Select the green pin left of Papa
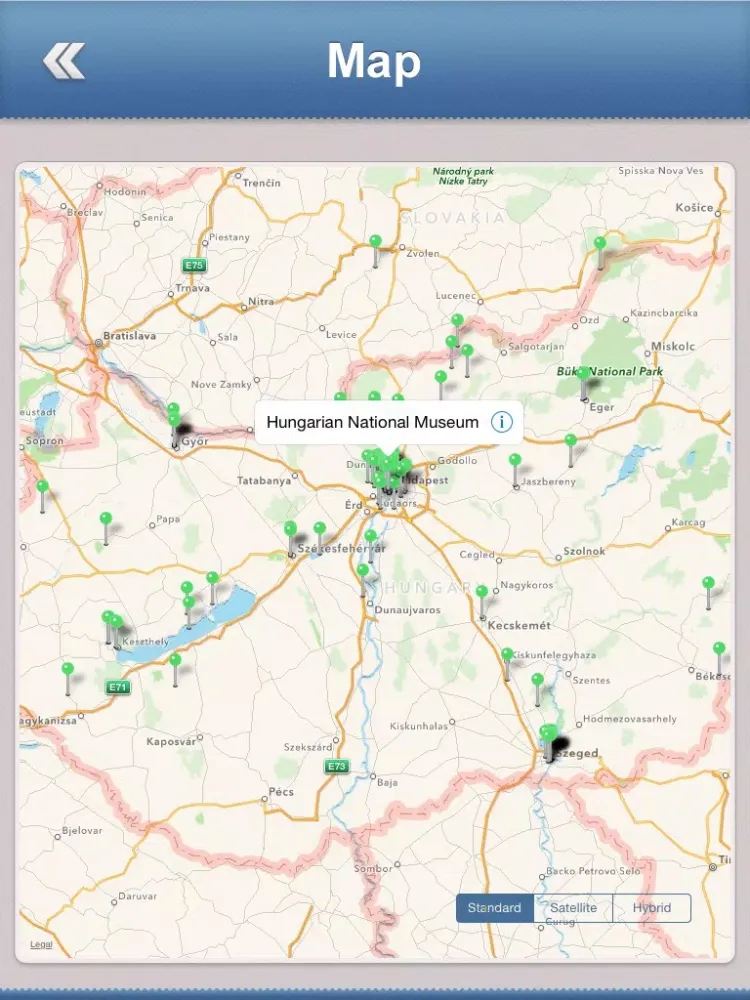The height and width of the screenshot is (1000, 750). click(106, 518)
